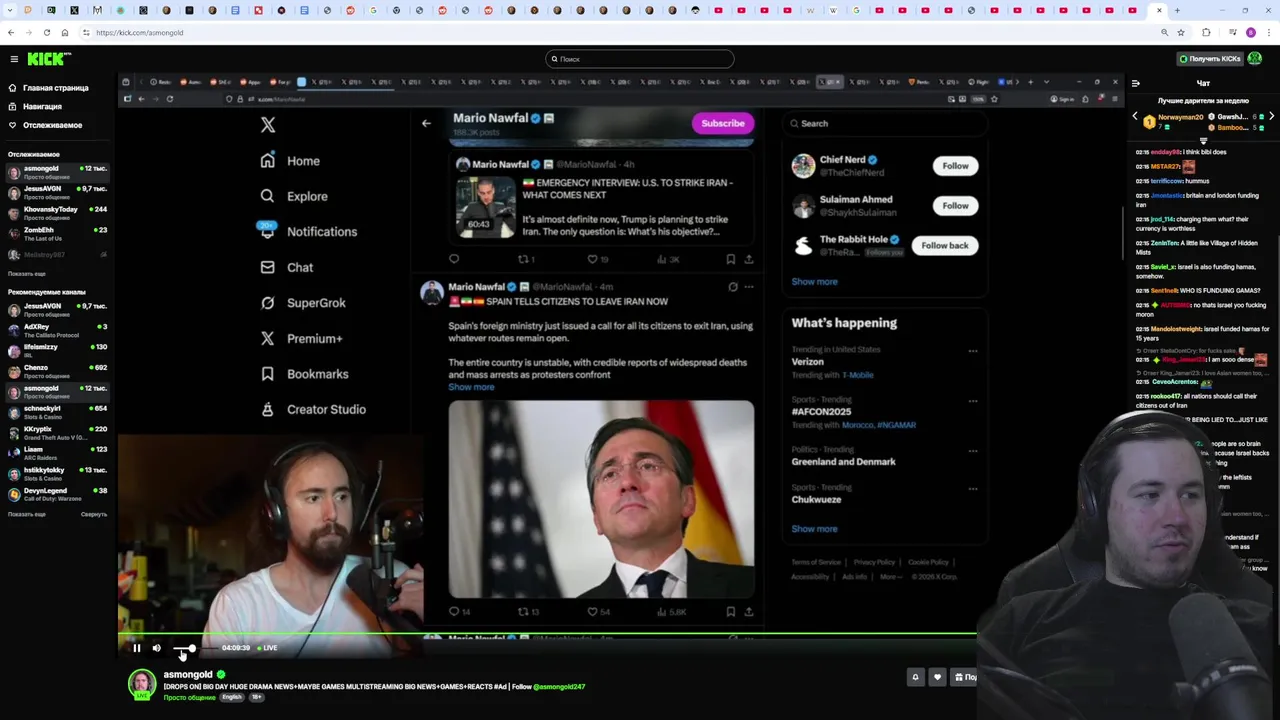Open KKryptix recommended channel
Viewport: 1280px width, 720px height.
click(58, 432)
